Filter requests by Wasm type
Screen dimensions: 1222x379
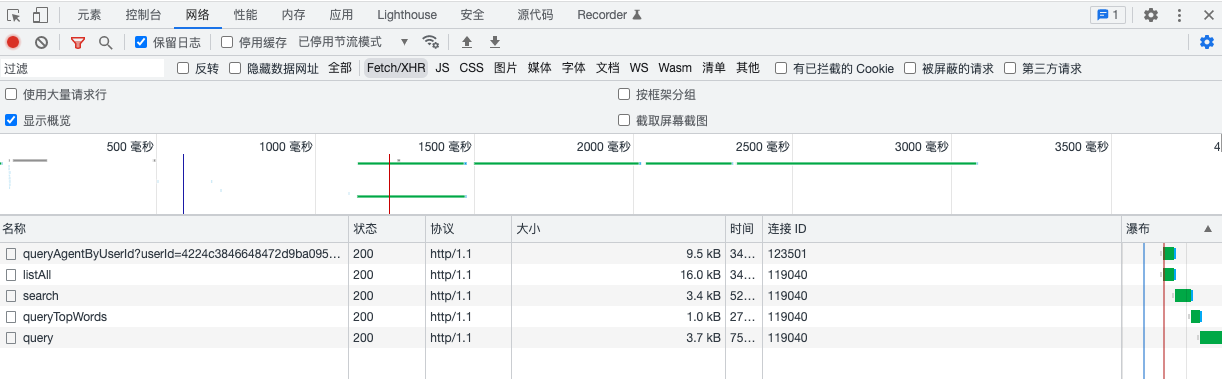coord(674,68)
